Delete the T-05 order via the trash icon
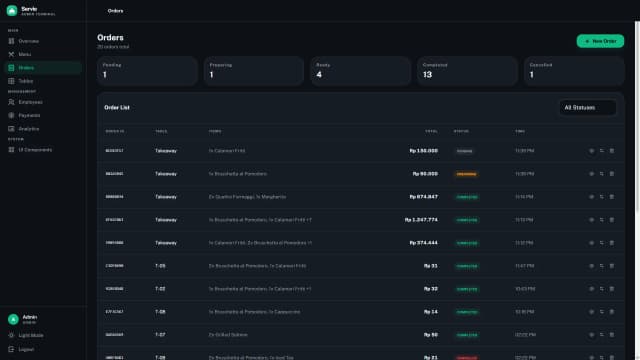 click(612, 266)
